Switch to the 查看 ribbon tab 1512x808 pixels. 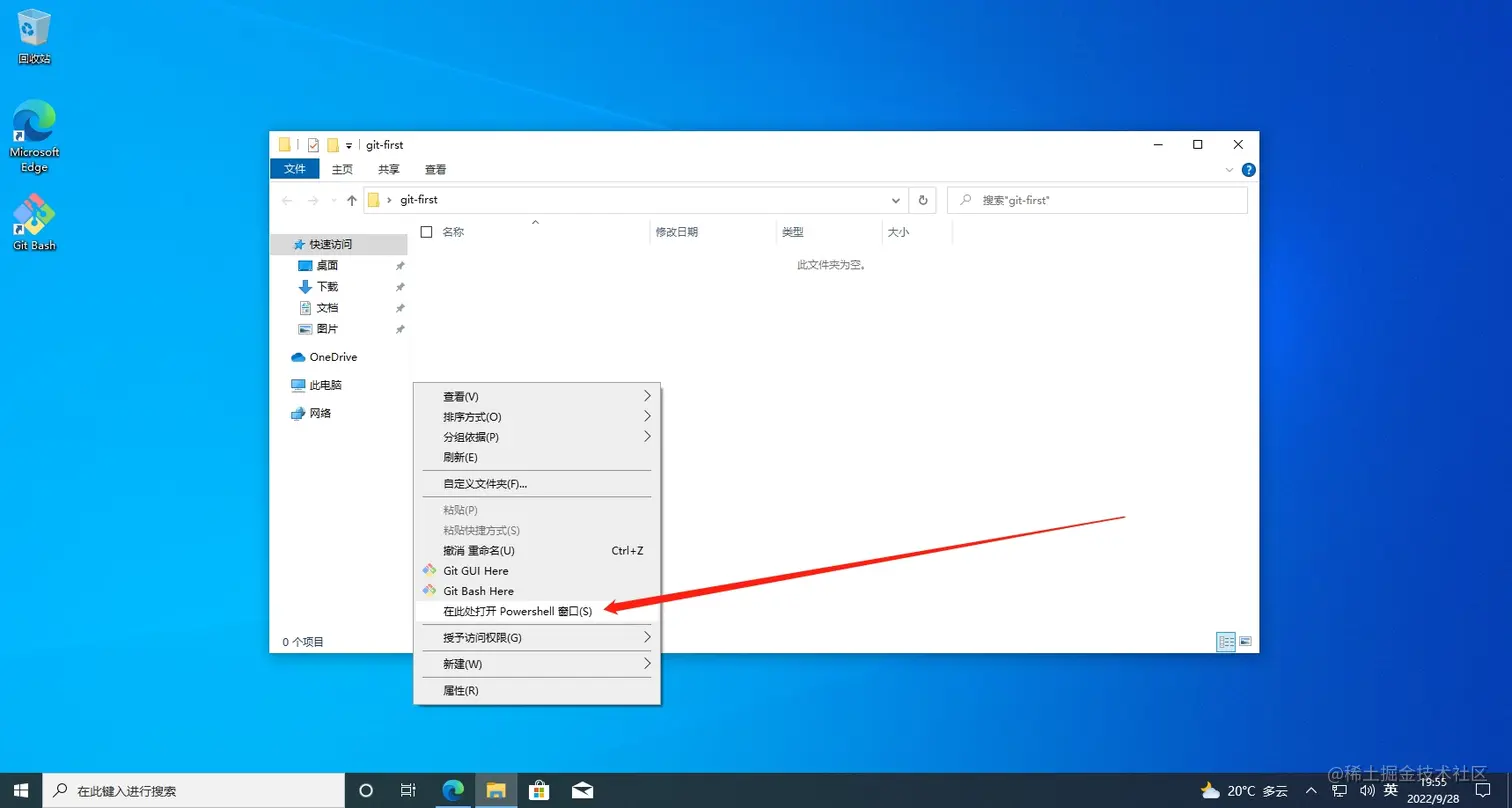tap(435, 169)
